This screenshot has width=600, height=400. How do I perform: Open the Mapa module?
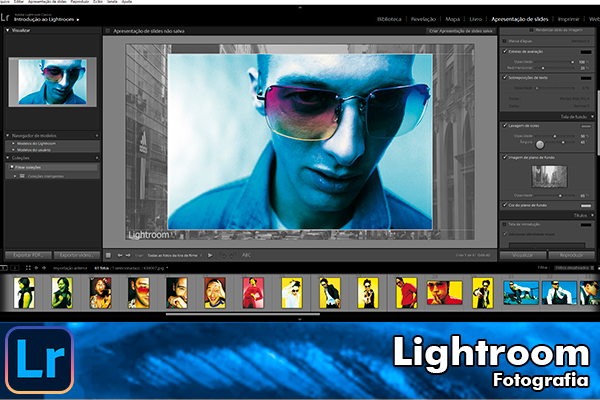click(x=452, y=19)
